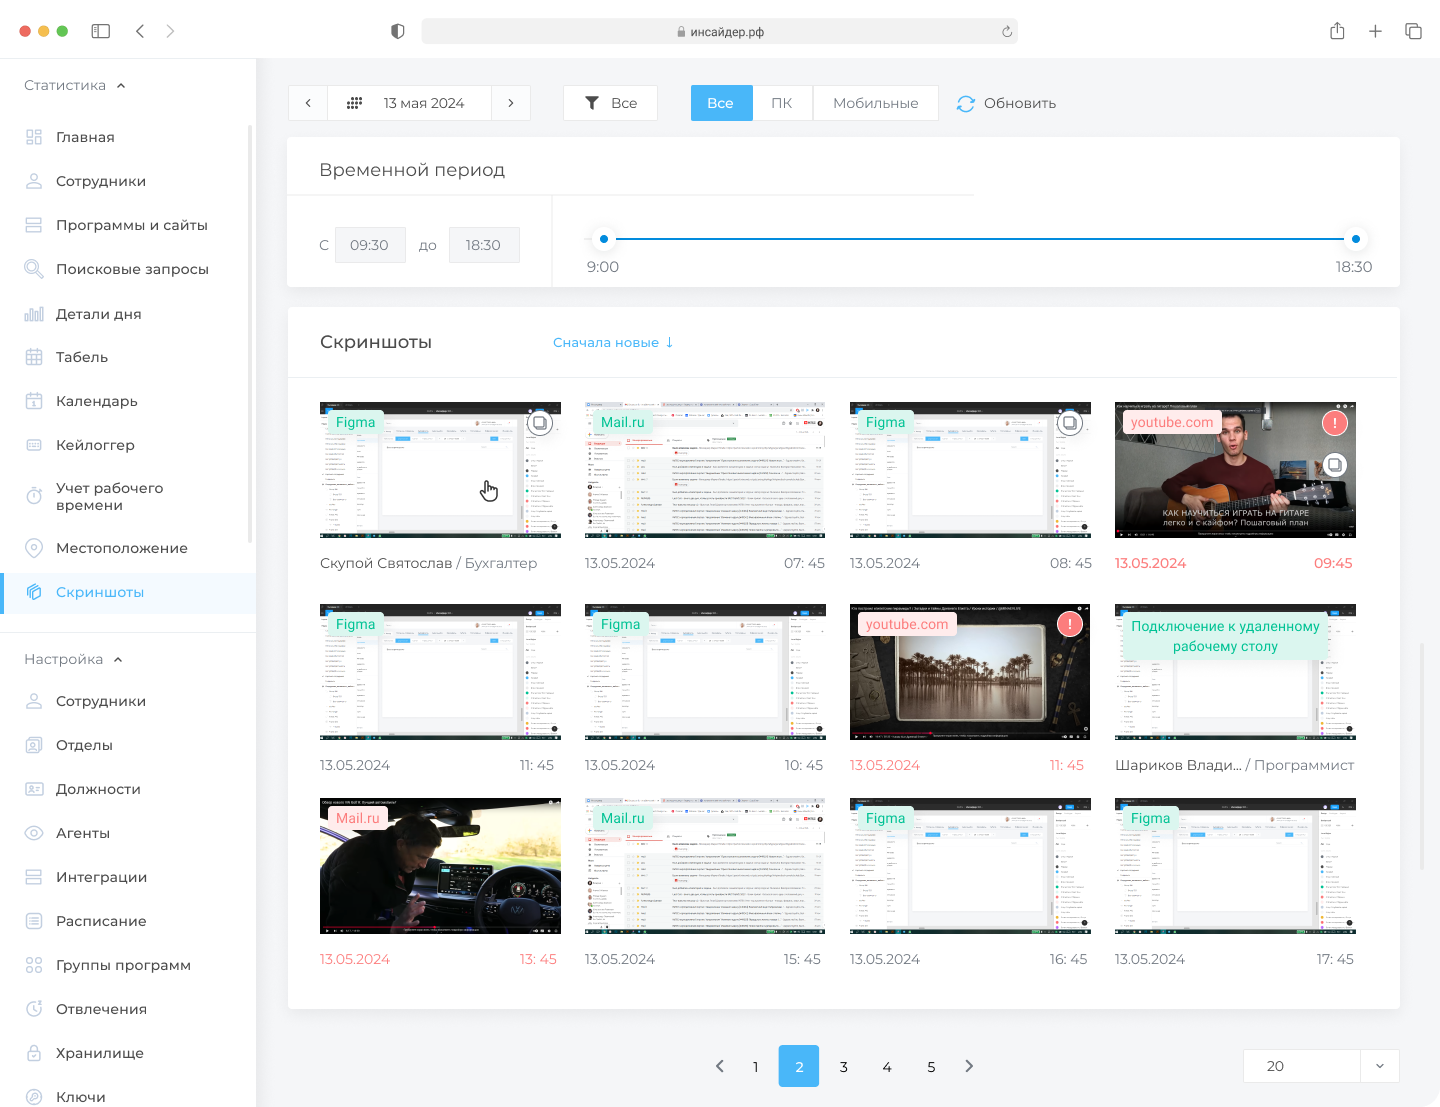Go to page 3 of screenshots
Image resolution: width=1440 pixels, height=1107 pixels.
(x=843, y=1066)
